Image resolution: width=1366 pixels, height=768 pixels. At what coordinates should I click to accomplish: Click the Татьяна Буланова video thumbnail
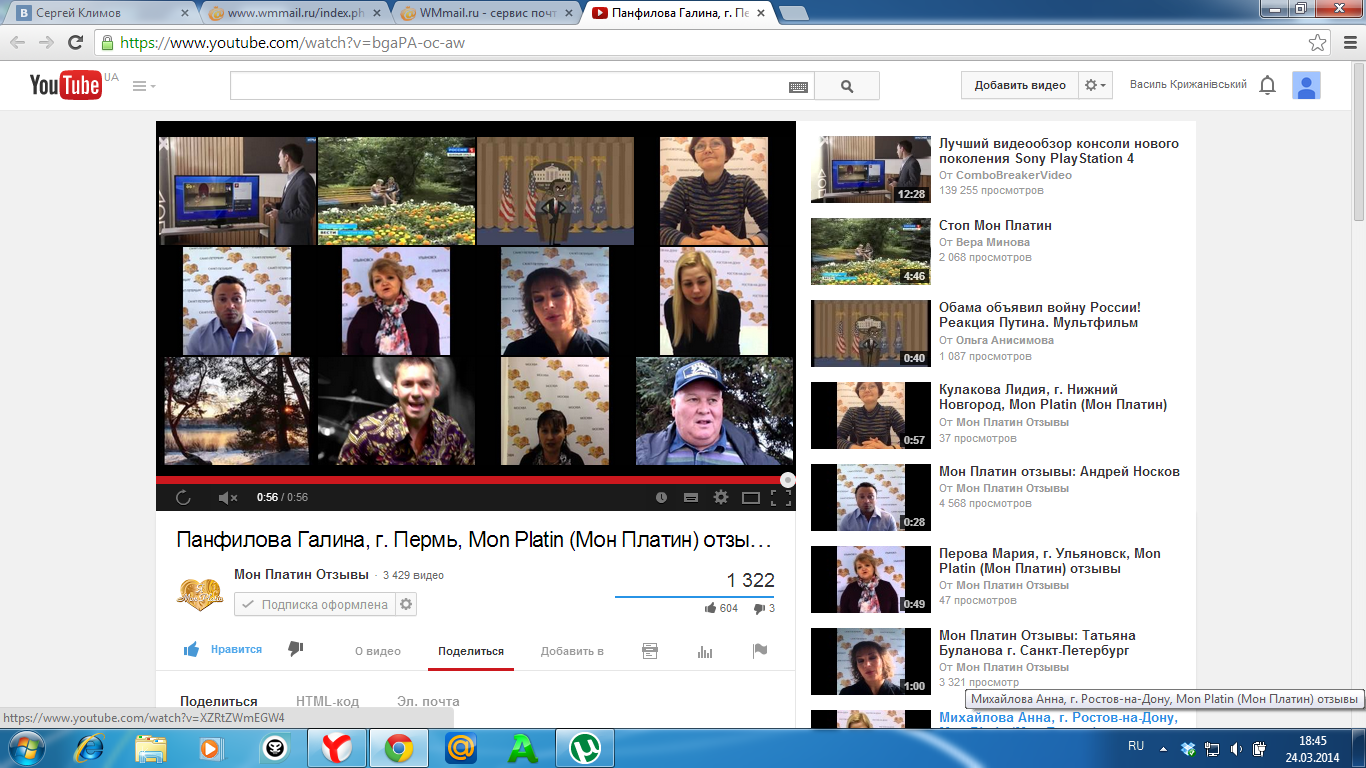870,661
